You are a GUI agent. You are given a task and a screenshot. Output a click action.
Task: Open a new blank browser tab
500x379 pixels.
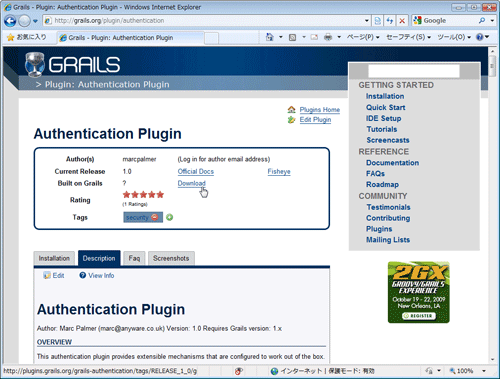211,38
